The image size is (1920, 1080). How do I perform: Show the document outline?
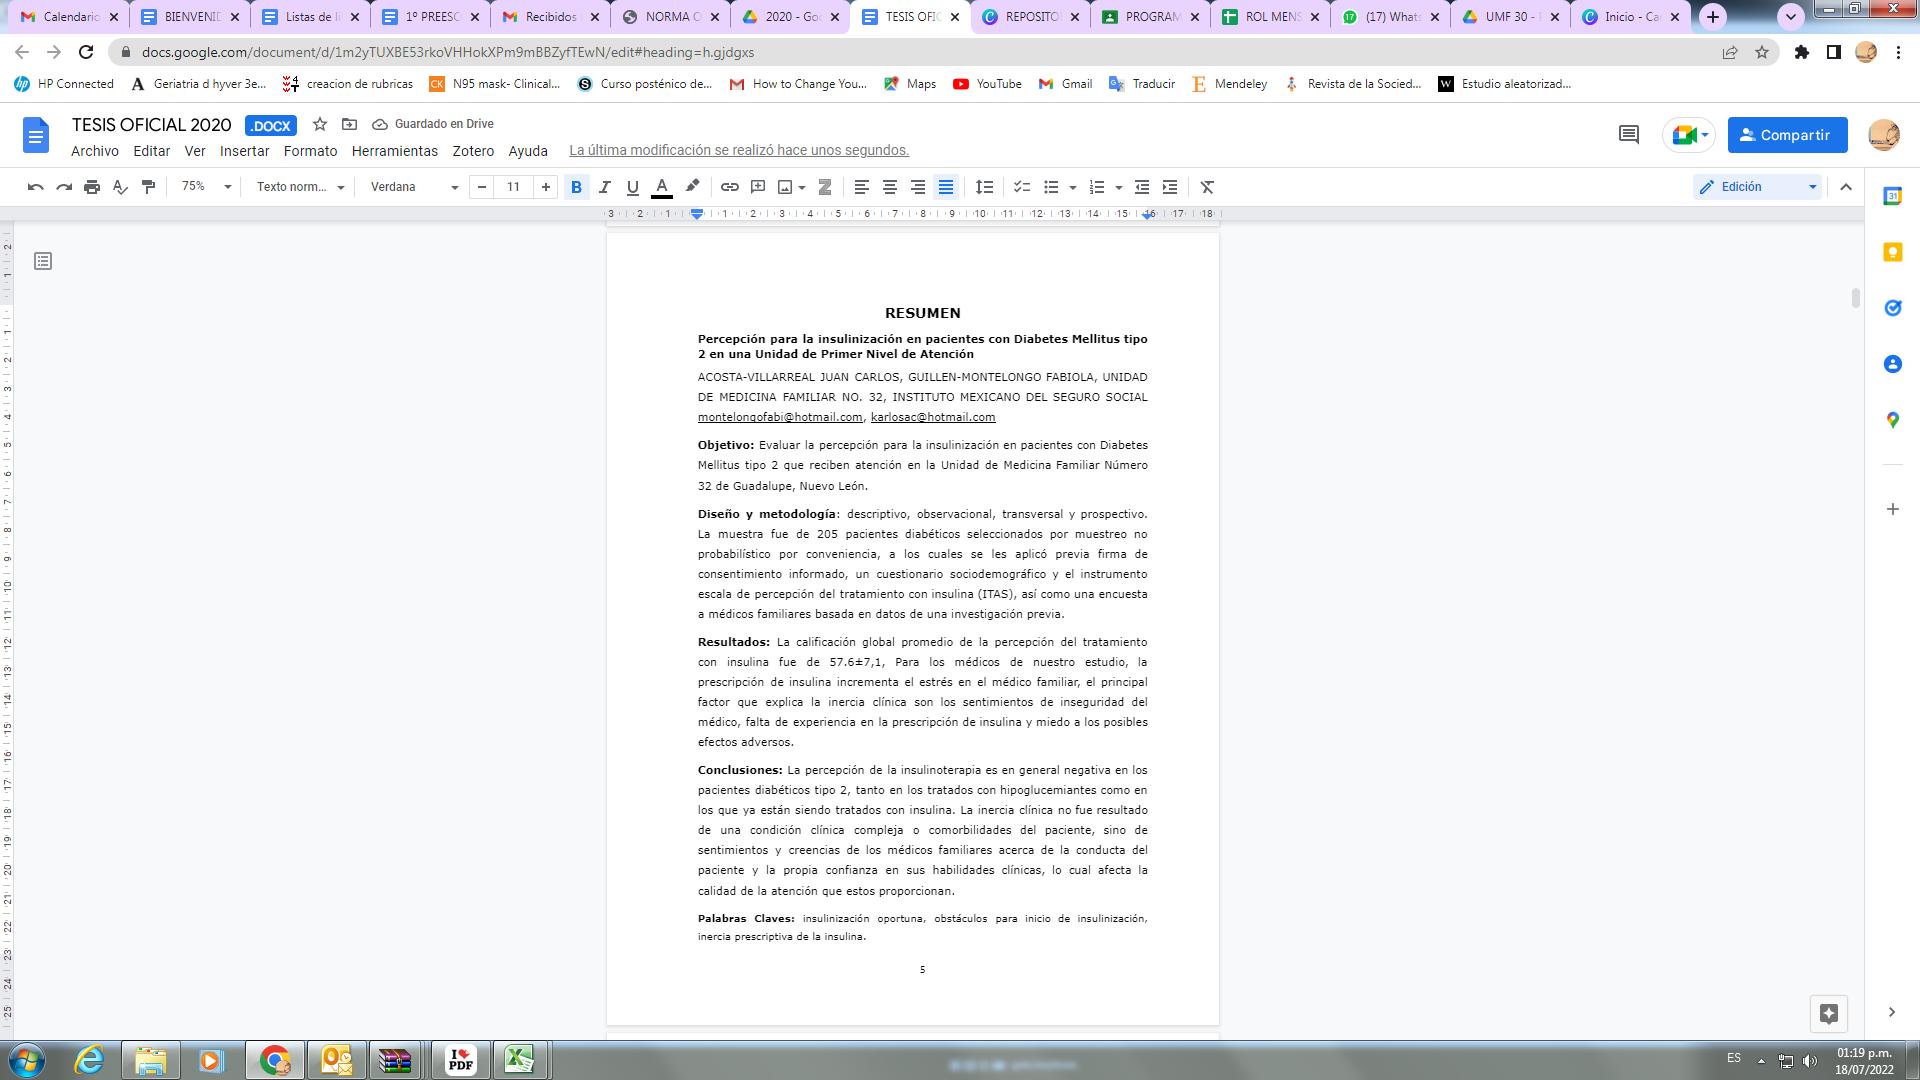pos(43,261)
